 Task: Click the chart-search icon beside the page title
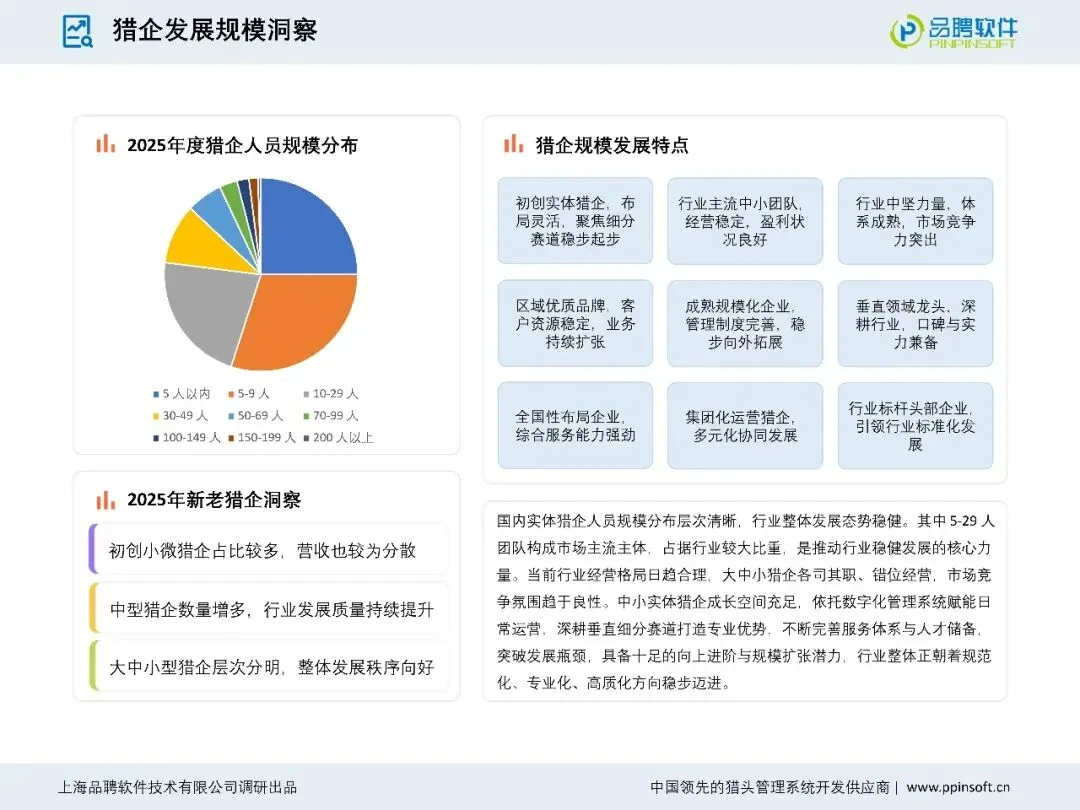77,31
